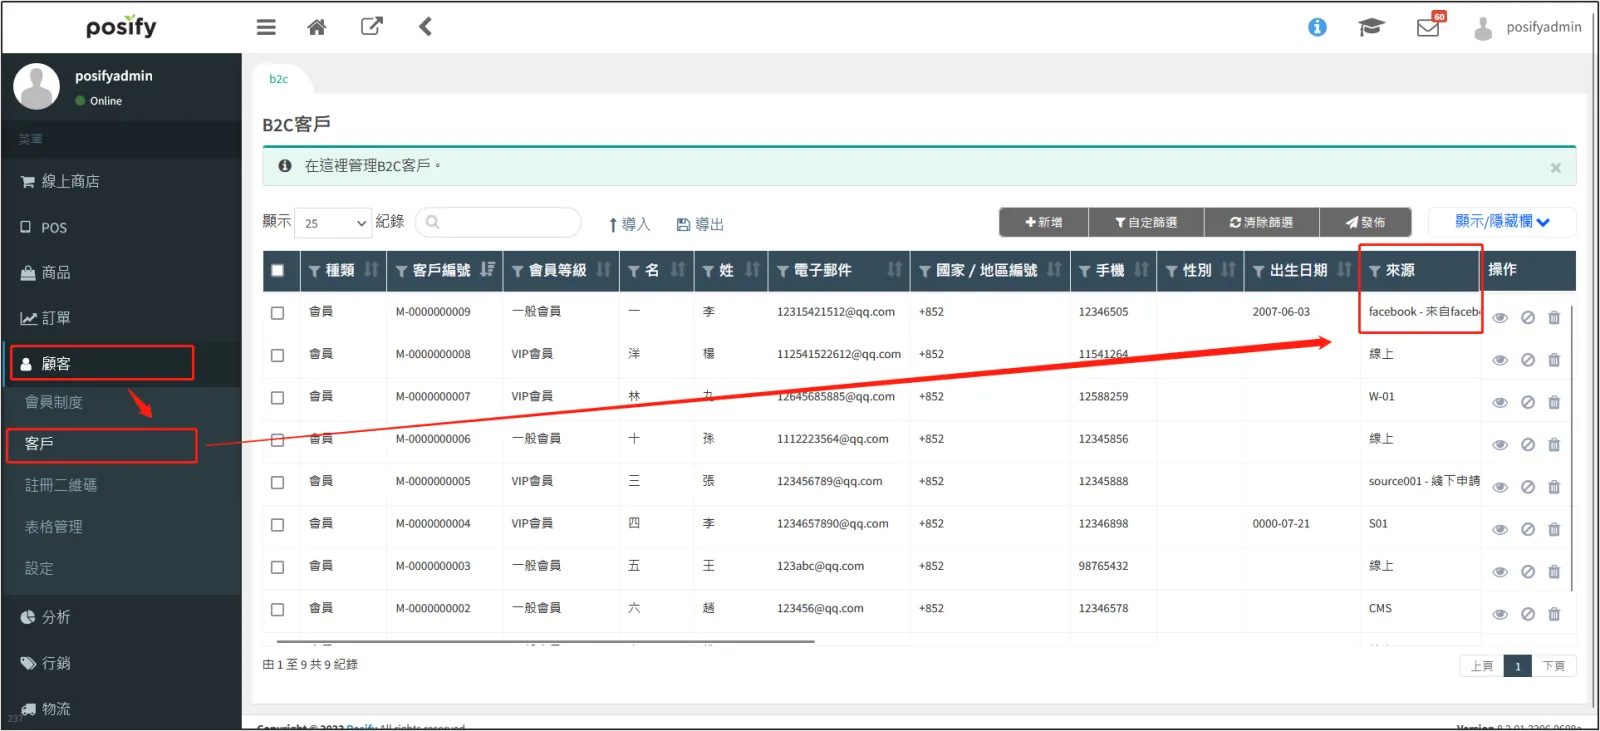Tick the select-all checkbox in table header

(x=278, y=270)
